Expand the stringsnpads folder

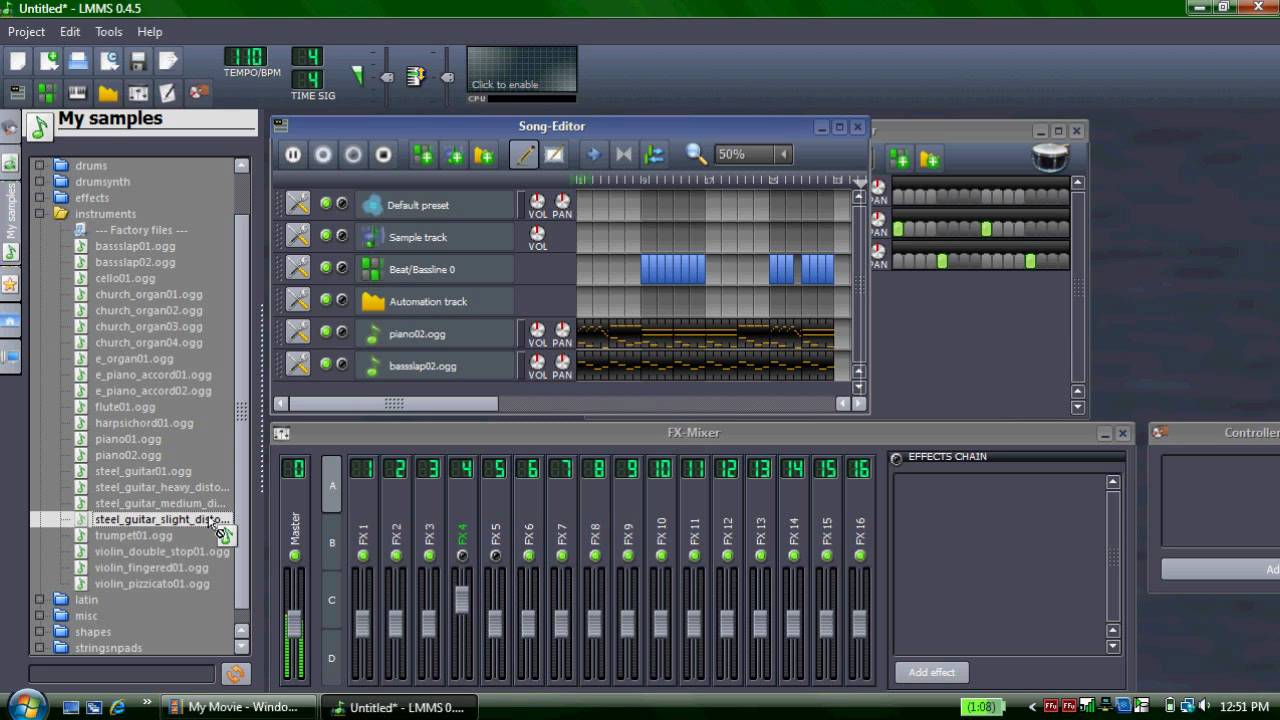coord(40,648)
